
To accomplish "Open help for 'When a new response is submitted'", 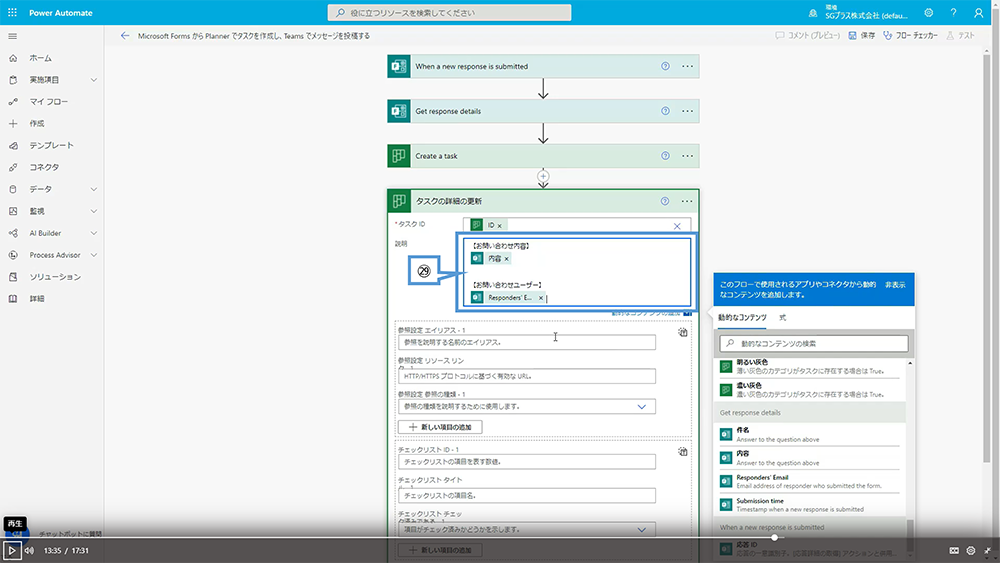I will point(665,66).
